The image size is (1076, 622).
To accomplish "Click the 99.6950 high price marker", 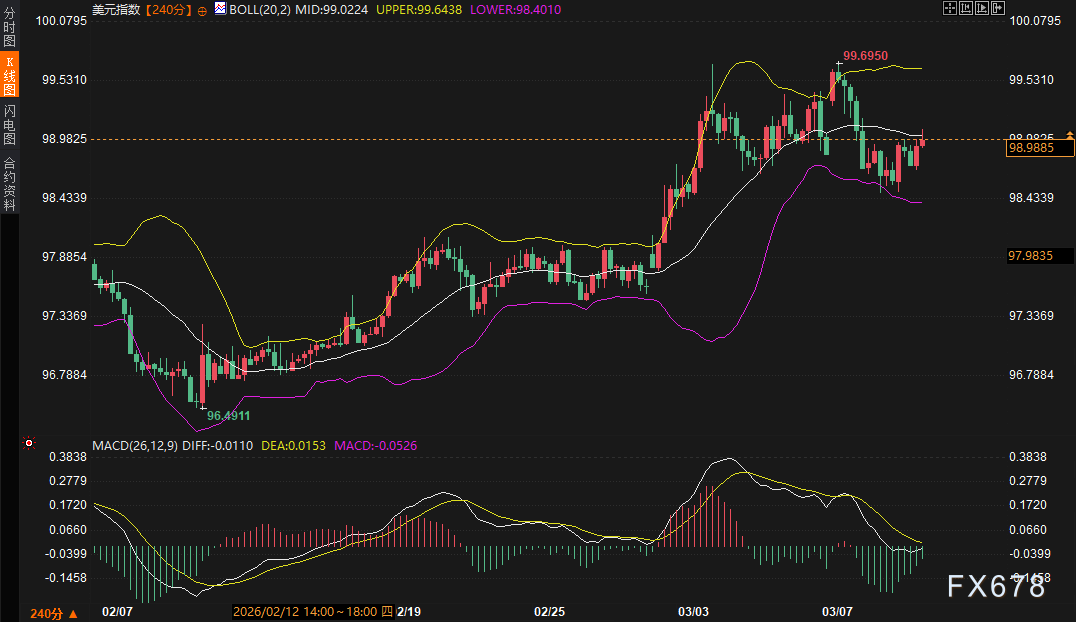I will (865, 56).
